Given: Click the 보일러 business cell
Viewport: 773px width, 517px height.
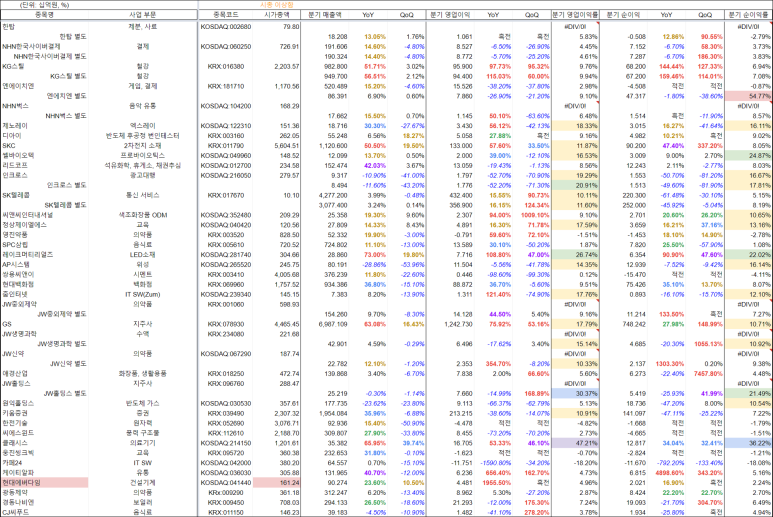Looking at the screenshot, I should tap(142, 502).
